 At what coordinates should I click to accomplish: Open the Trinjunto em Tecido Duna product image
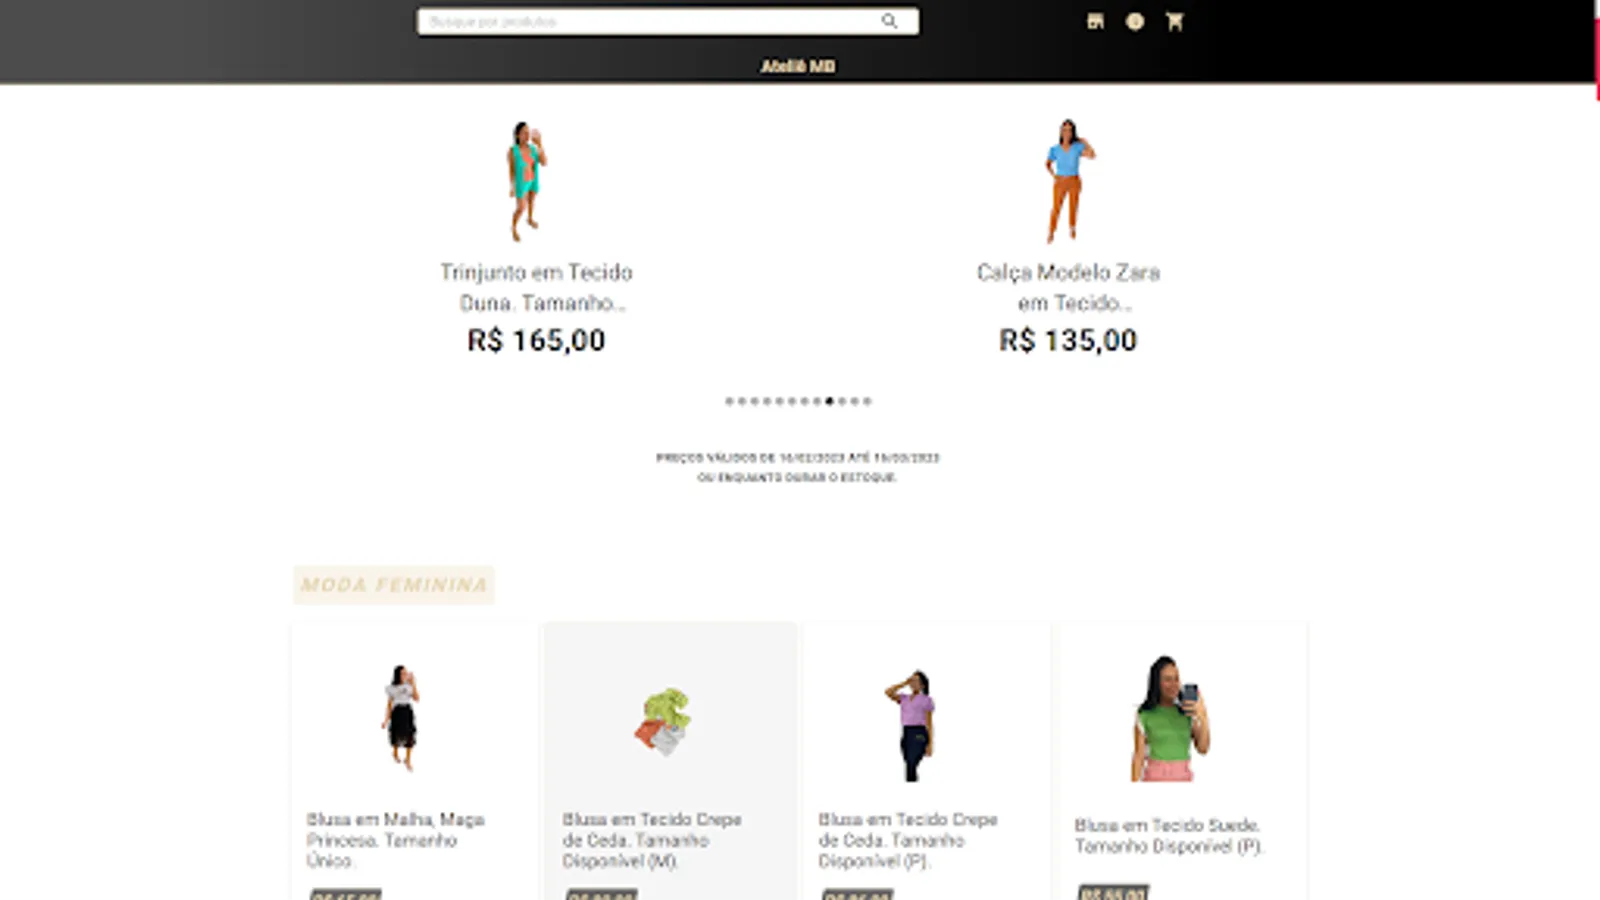click(x=526, y=180)
